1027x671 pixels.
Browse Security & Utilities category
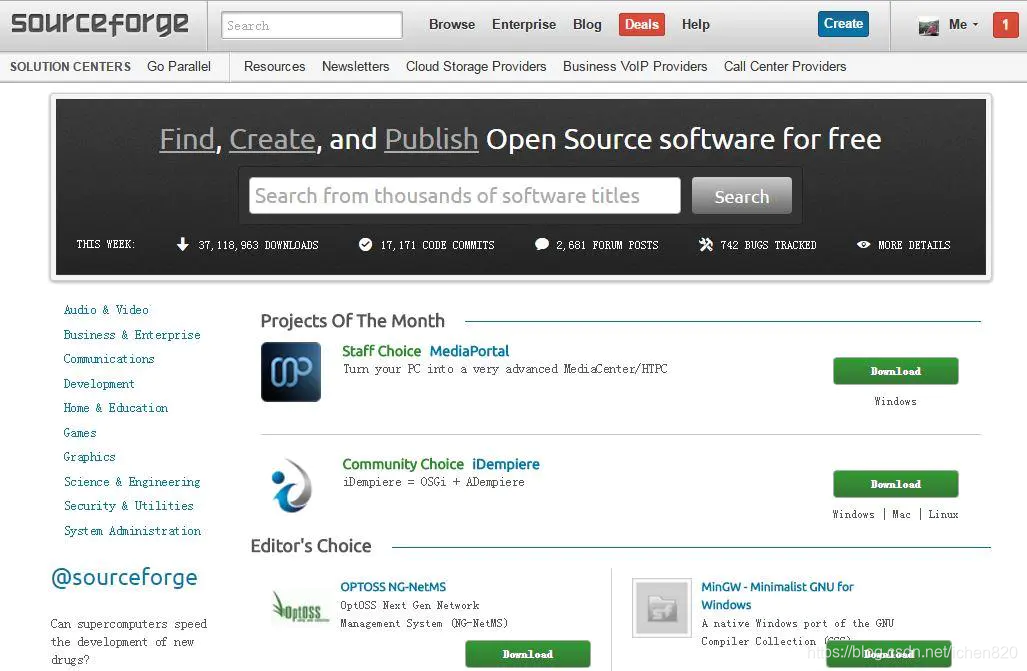(128, 507)
